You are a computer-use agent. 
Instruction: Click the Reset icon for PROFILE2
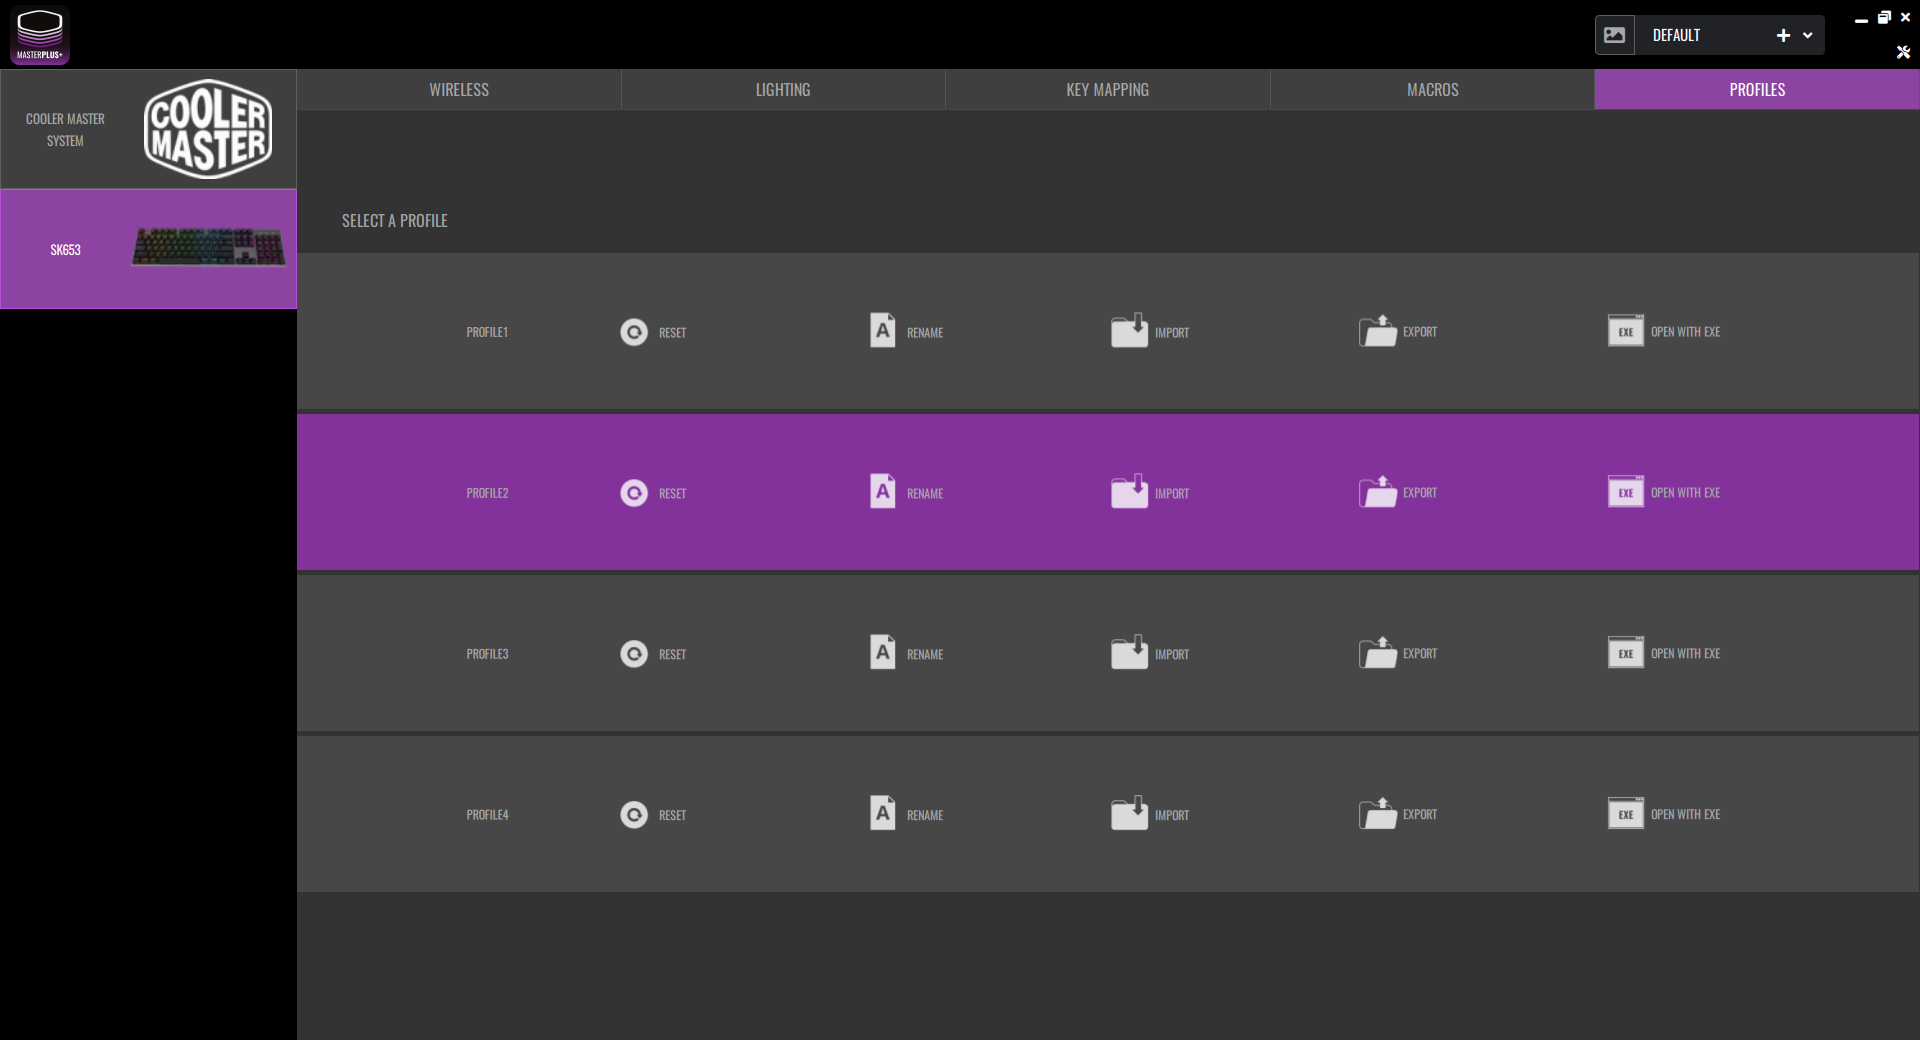tap(634, 493)
